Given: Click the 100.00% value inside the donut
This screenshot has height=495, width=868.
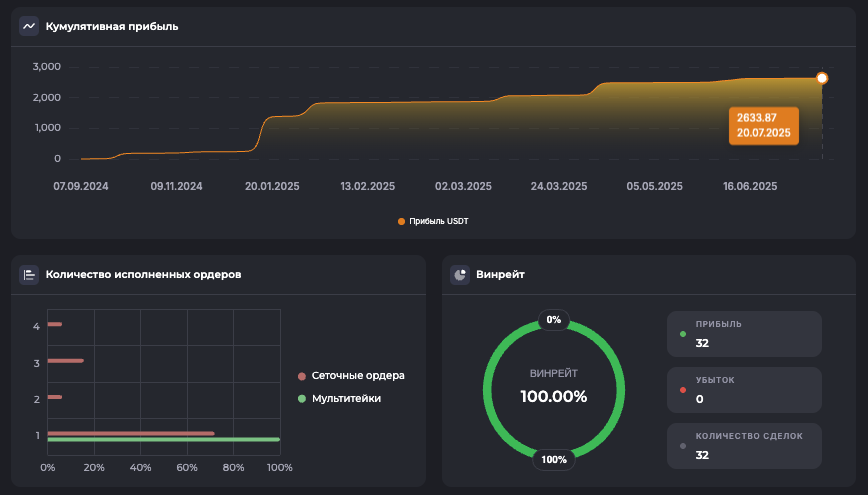Looking at the screenshot, I should [553, 396].
